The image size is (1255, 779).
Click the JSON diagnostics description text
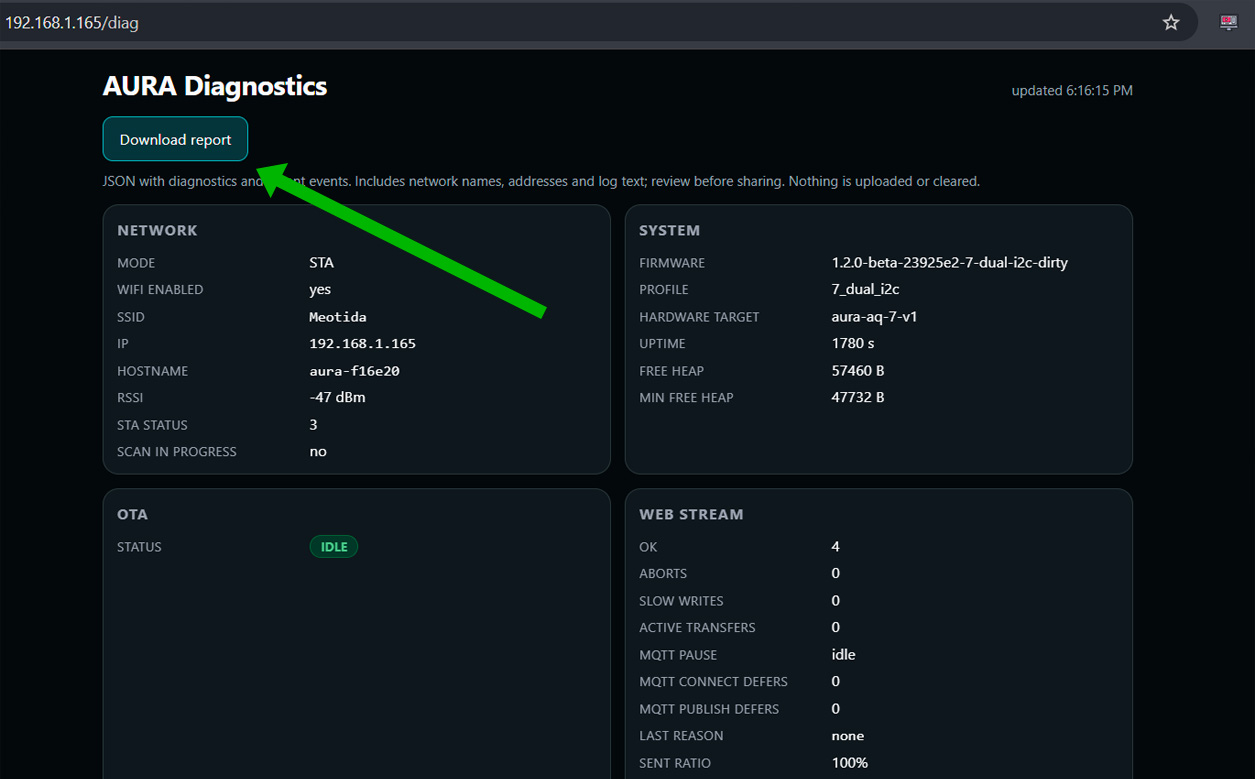click(x=541, y=182)
